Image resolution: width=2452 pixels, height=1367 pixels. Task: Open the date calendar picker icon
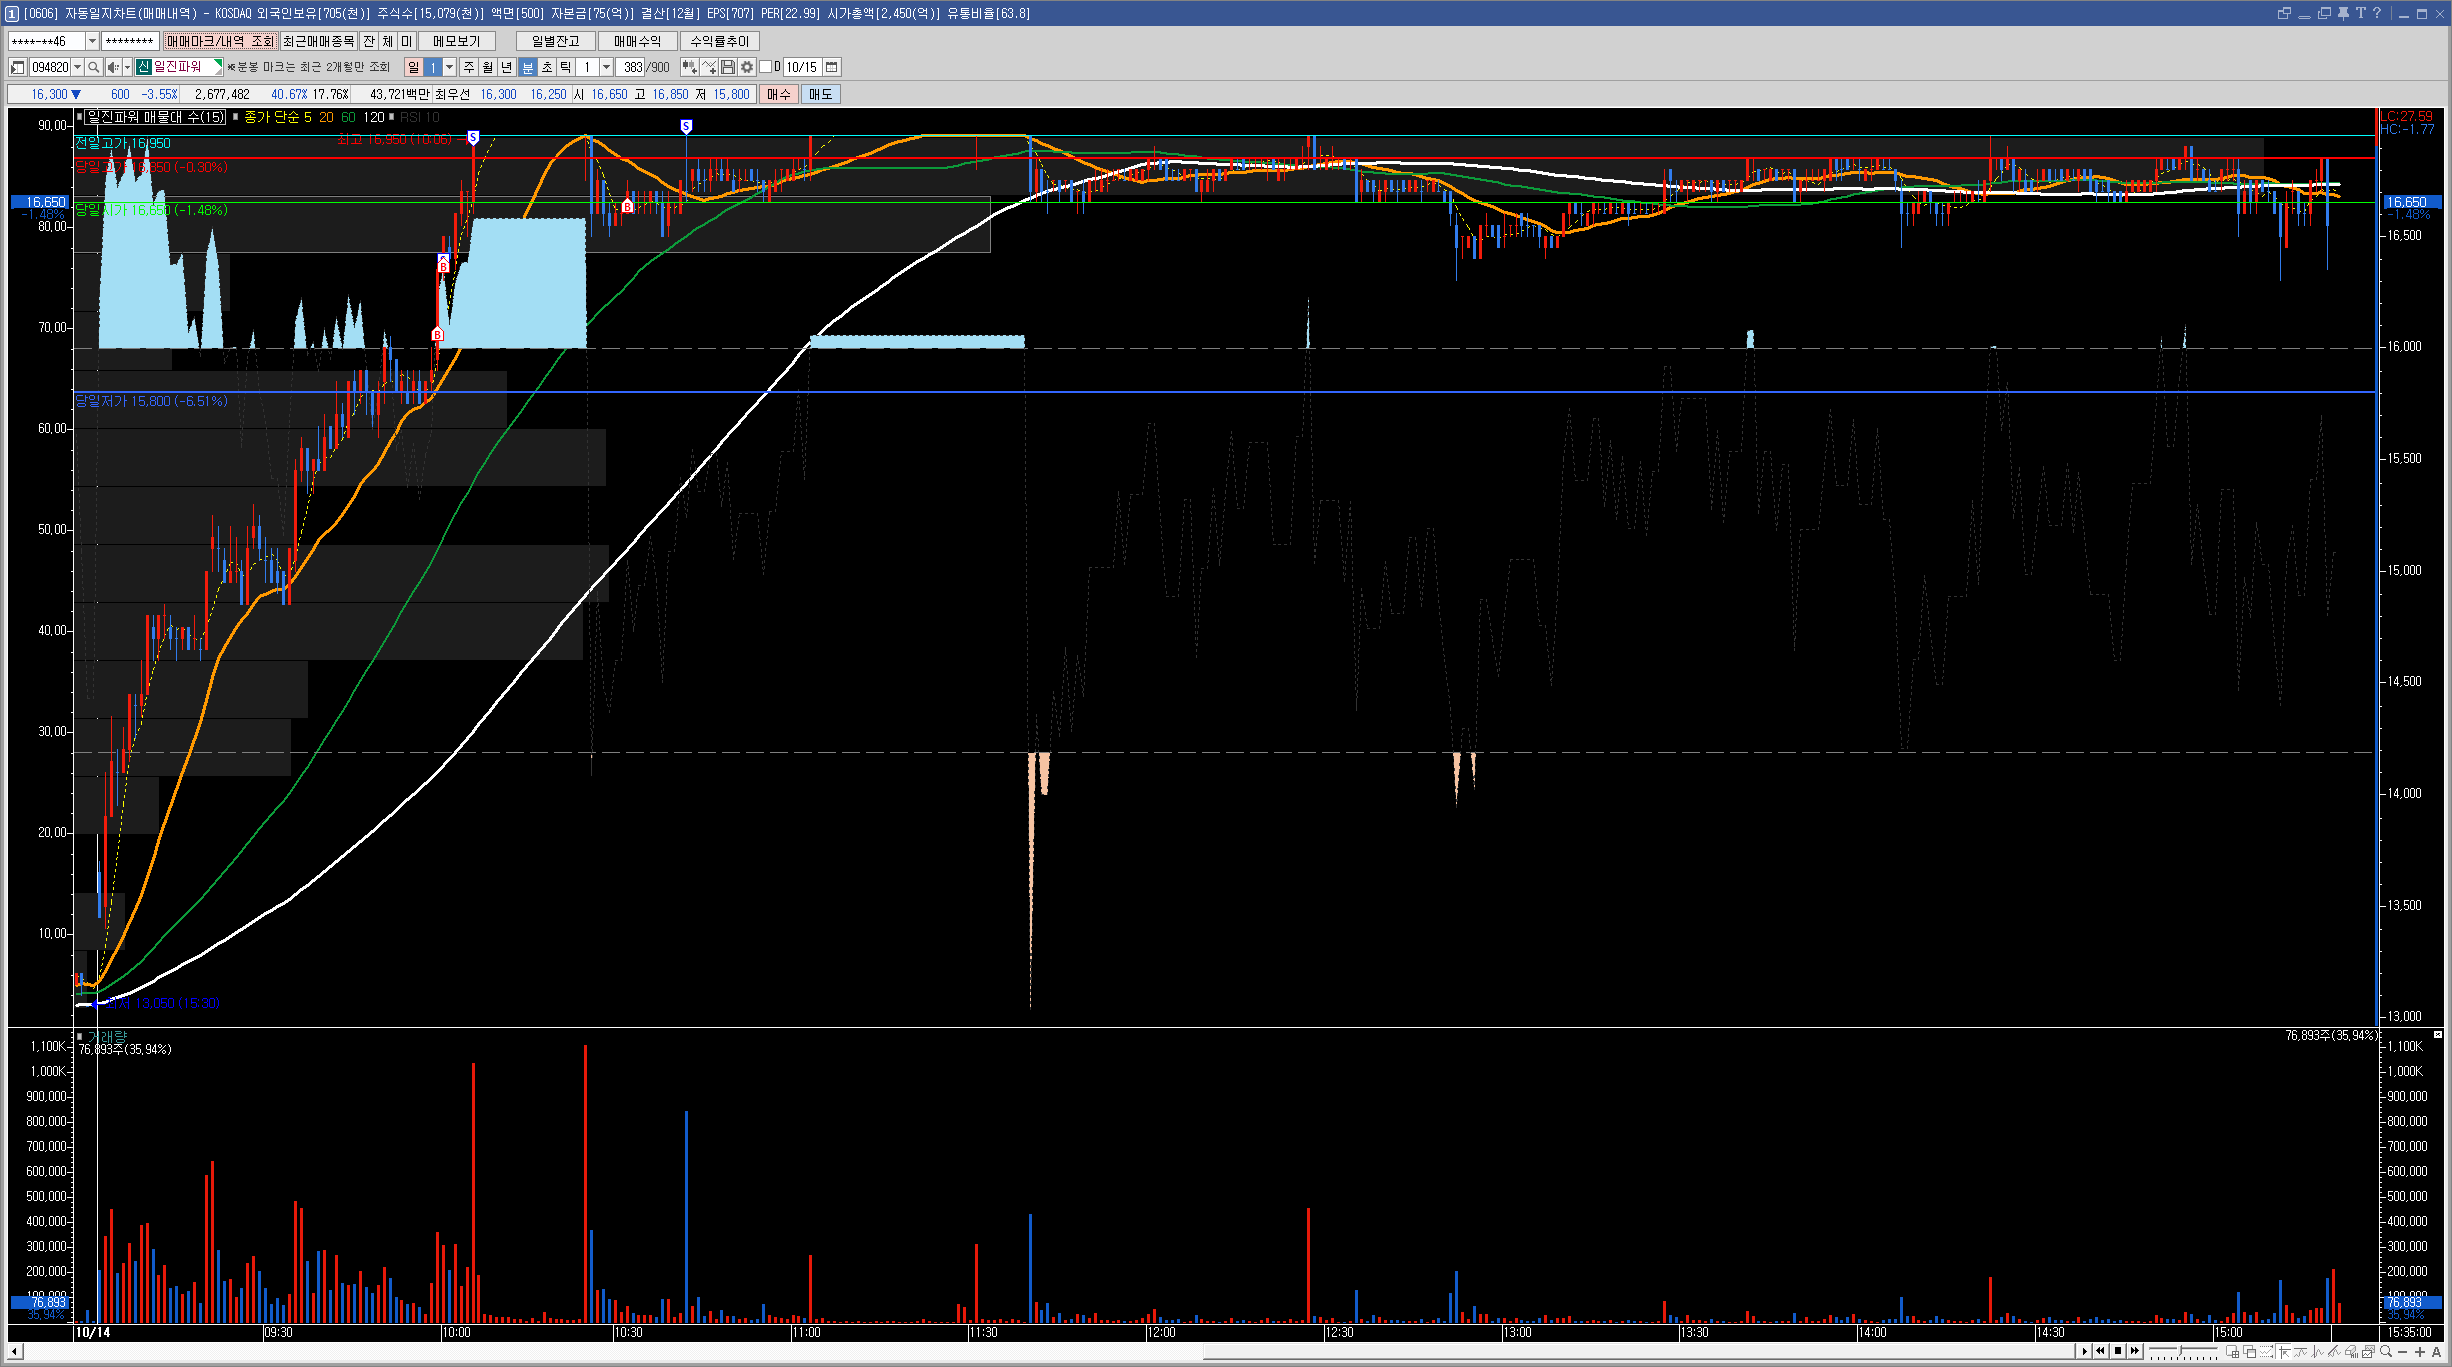(x=831, y=67)
